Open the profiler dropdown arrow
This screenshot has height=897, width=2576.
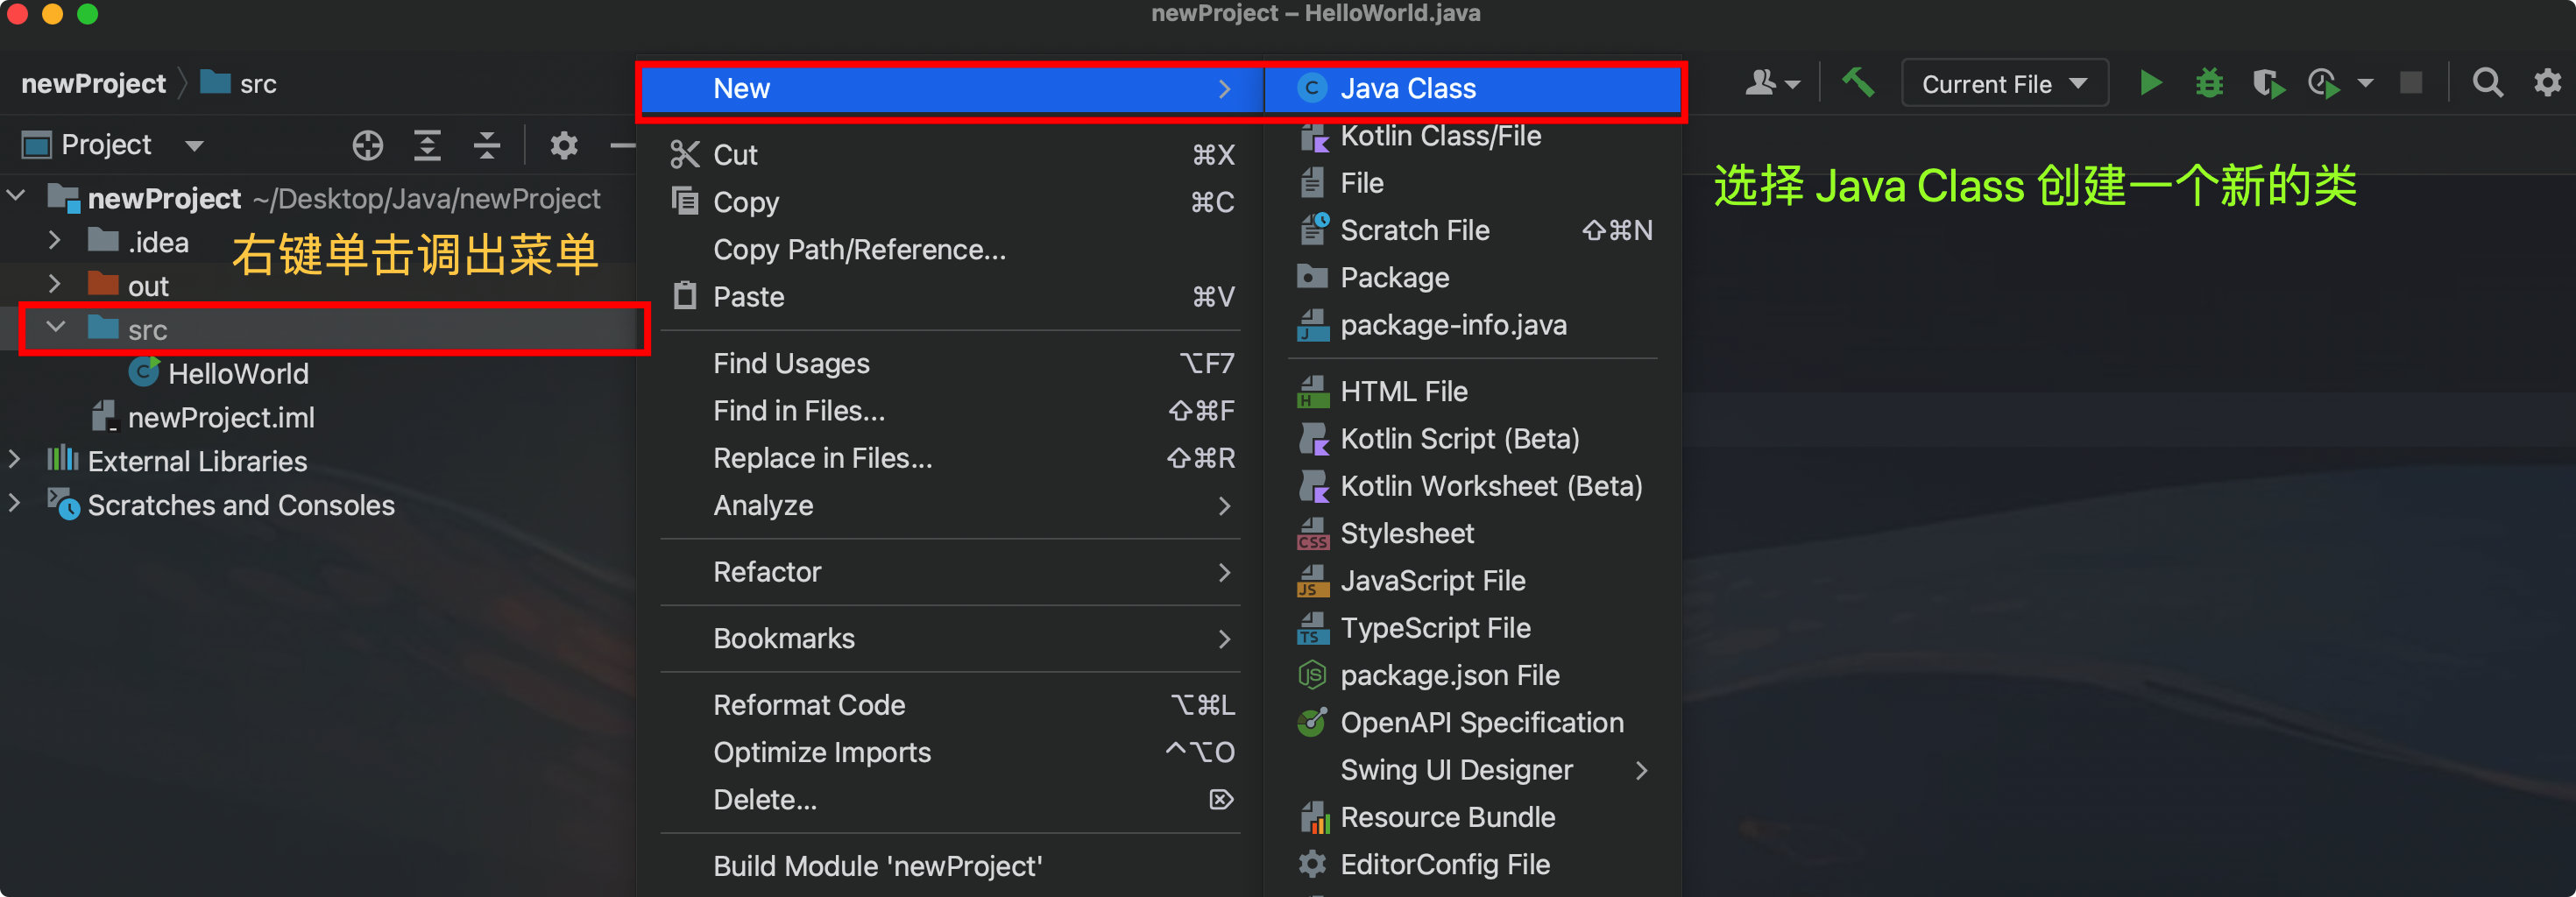[2365, 84]
